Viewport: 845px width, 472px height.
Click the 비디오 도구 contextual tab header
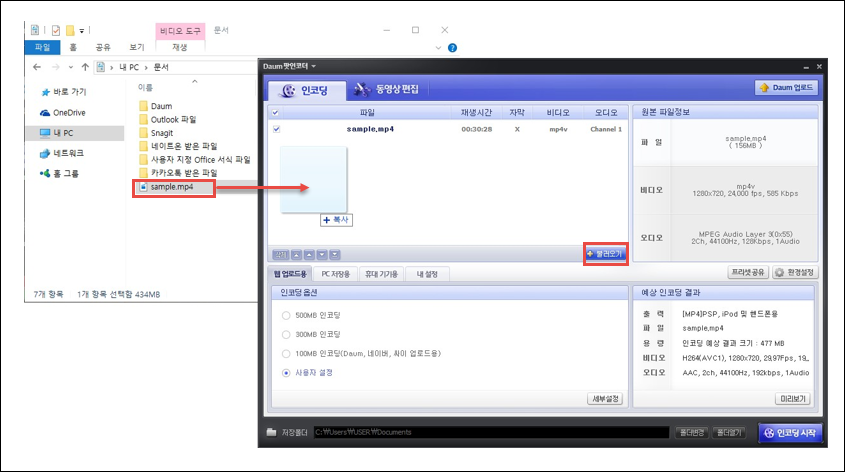tap(180, 31)
